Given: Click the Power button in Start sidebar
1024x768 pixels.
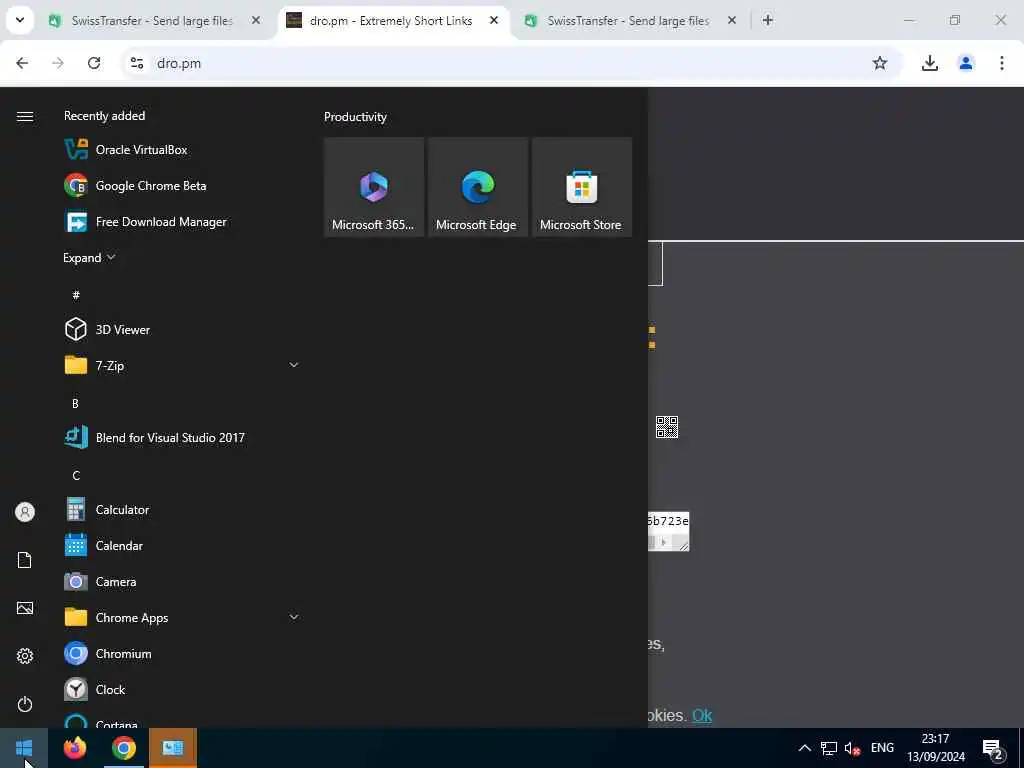Looking at the screenshot, I should click(25, 704).
